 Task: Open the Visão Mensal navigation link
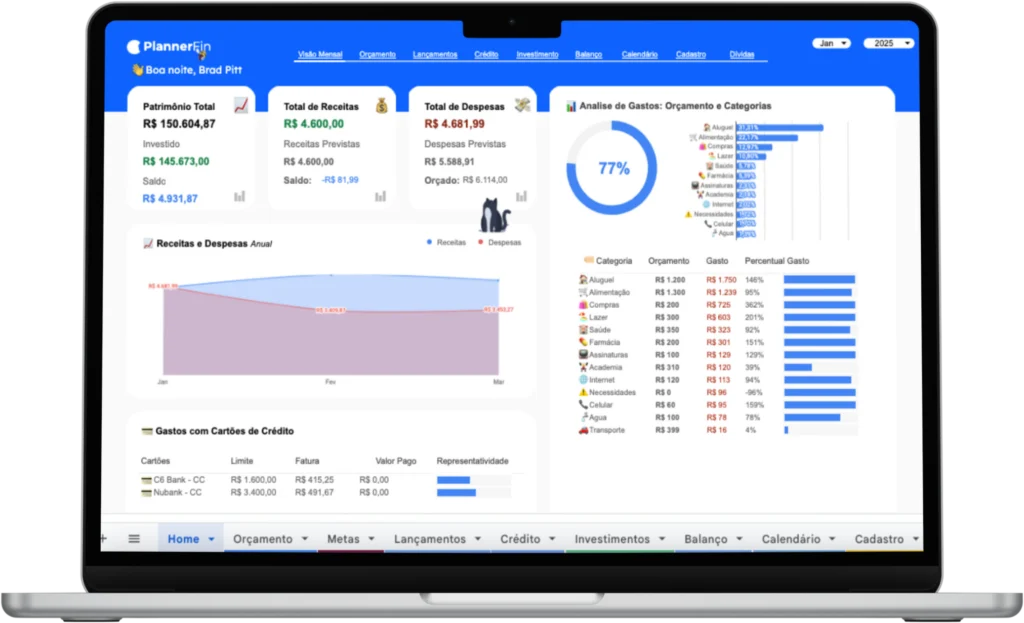318,55
